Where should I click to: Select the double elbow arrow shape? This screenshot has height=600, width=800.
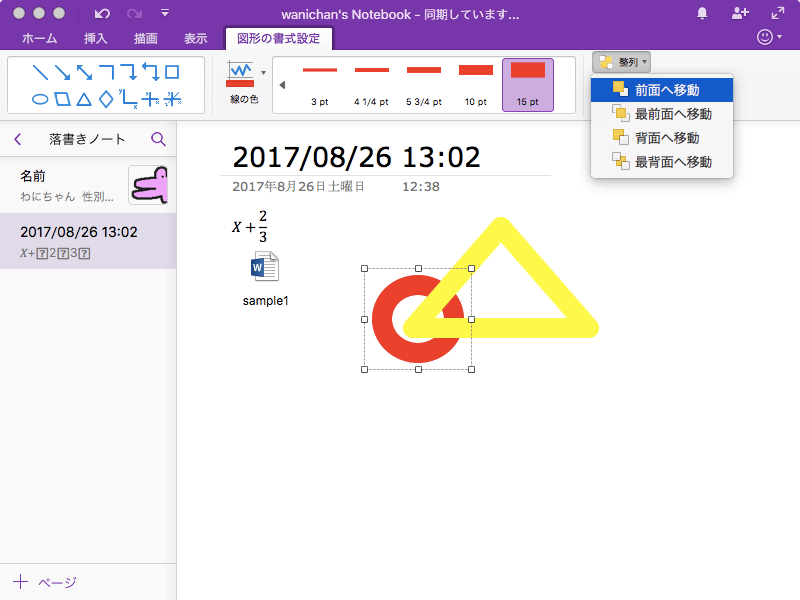click(151, 72)
